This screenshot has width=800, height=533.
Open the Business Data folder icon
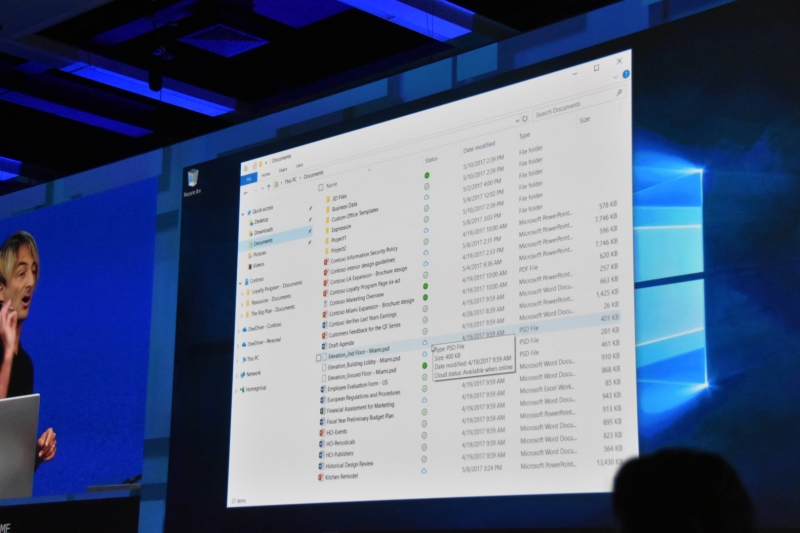click(x=328, y=210)
